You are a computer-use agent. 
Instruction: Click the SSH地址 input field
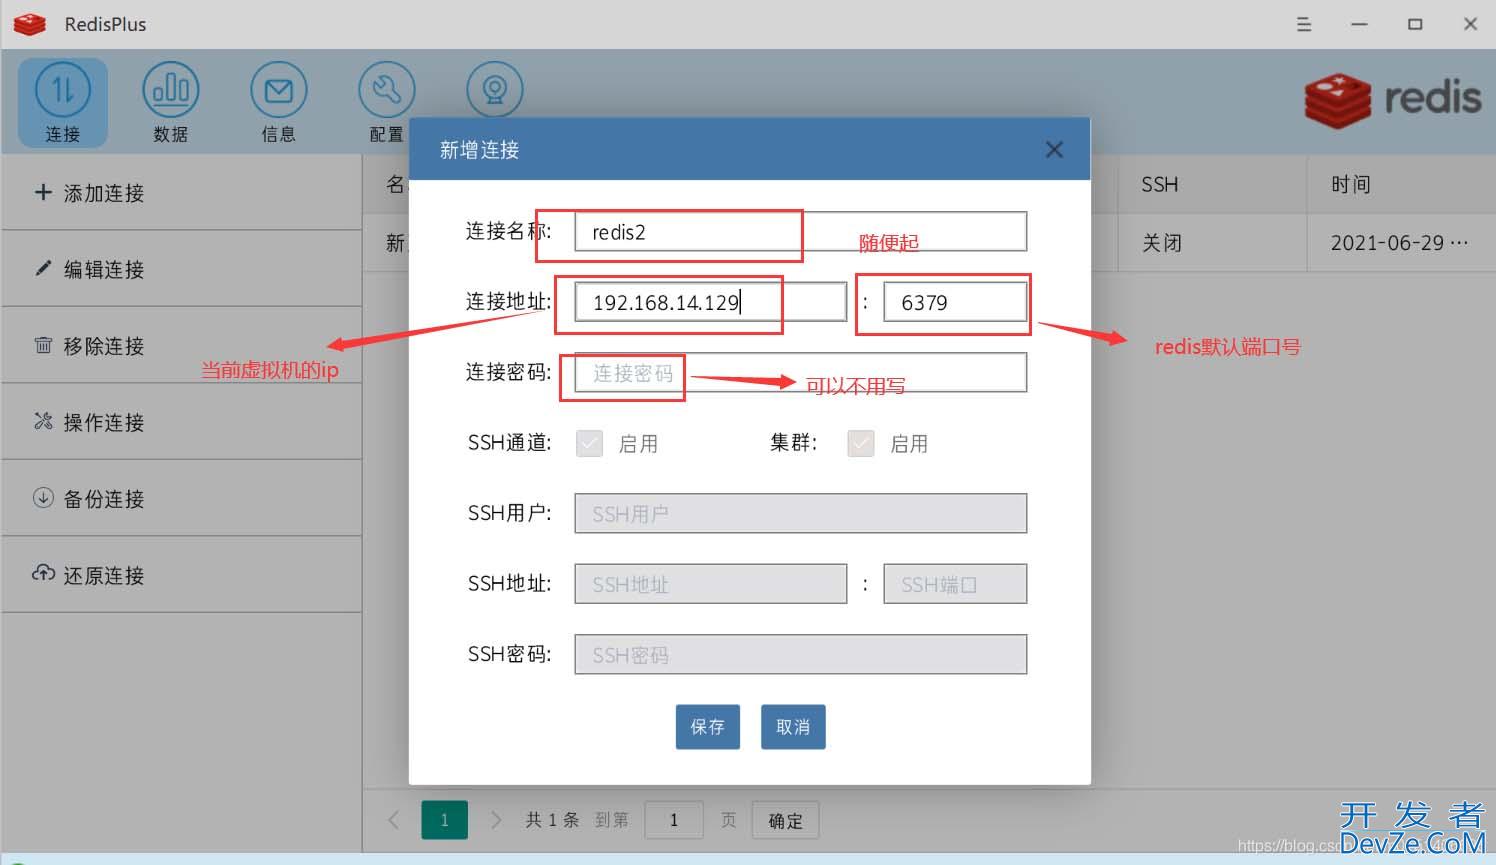[x=711, y=584]
